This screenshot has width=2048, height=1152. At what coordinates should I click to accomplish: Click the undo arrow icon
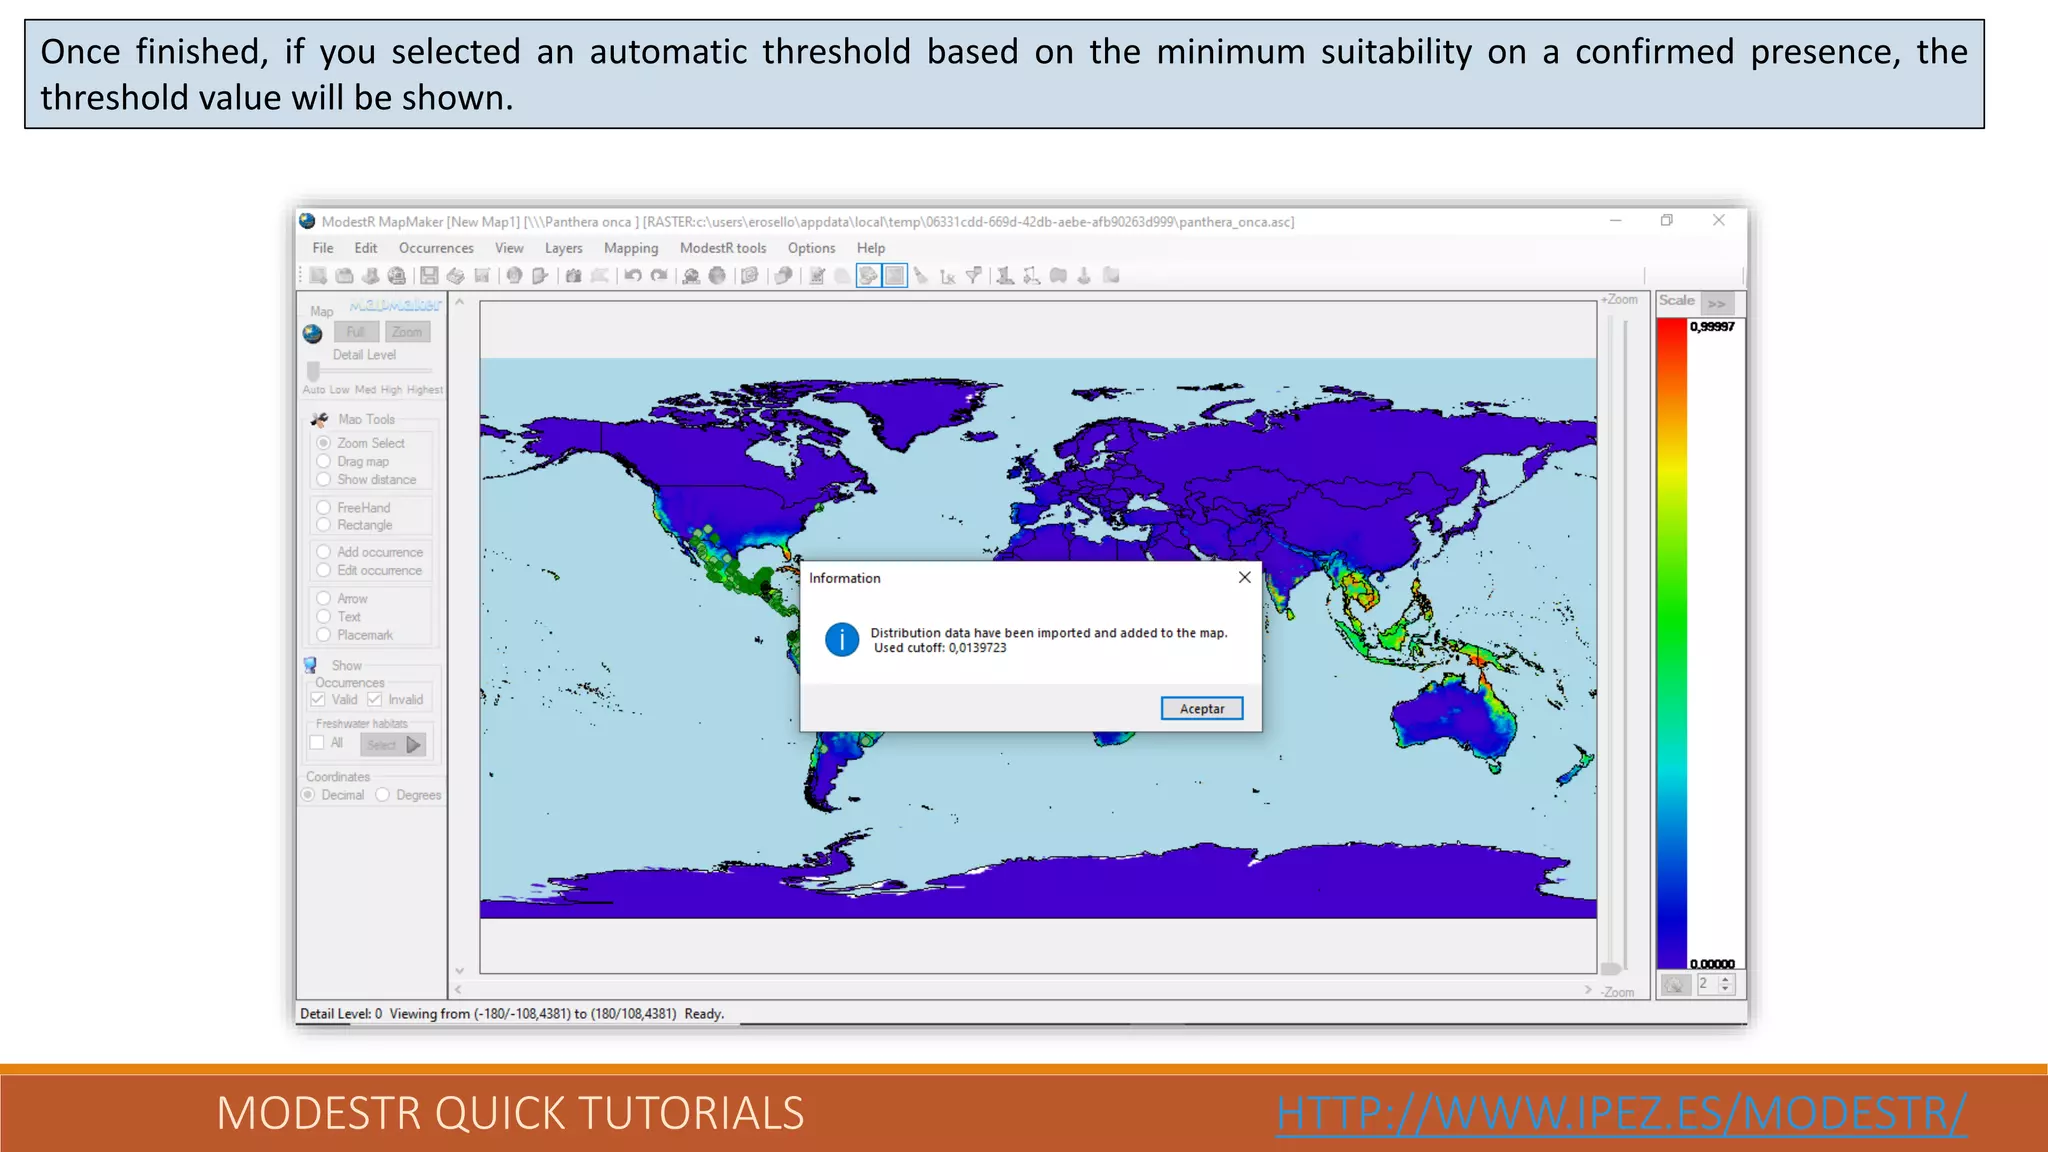click(x=633, y=276)
